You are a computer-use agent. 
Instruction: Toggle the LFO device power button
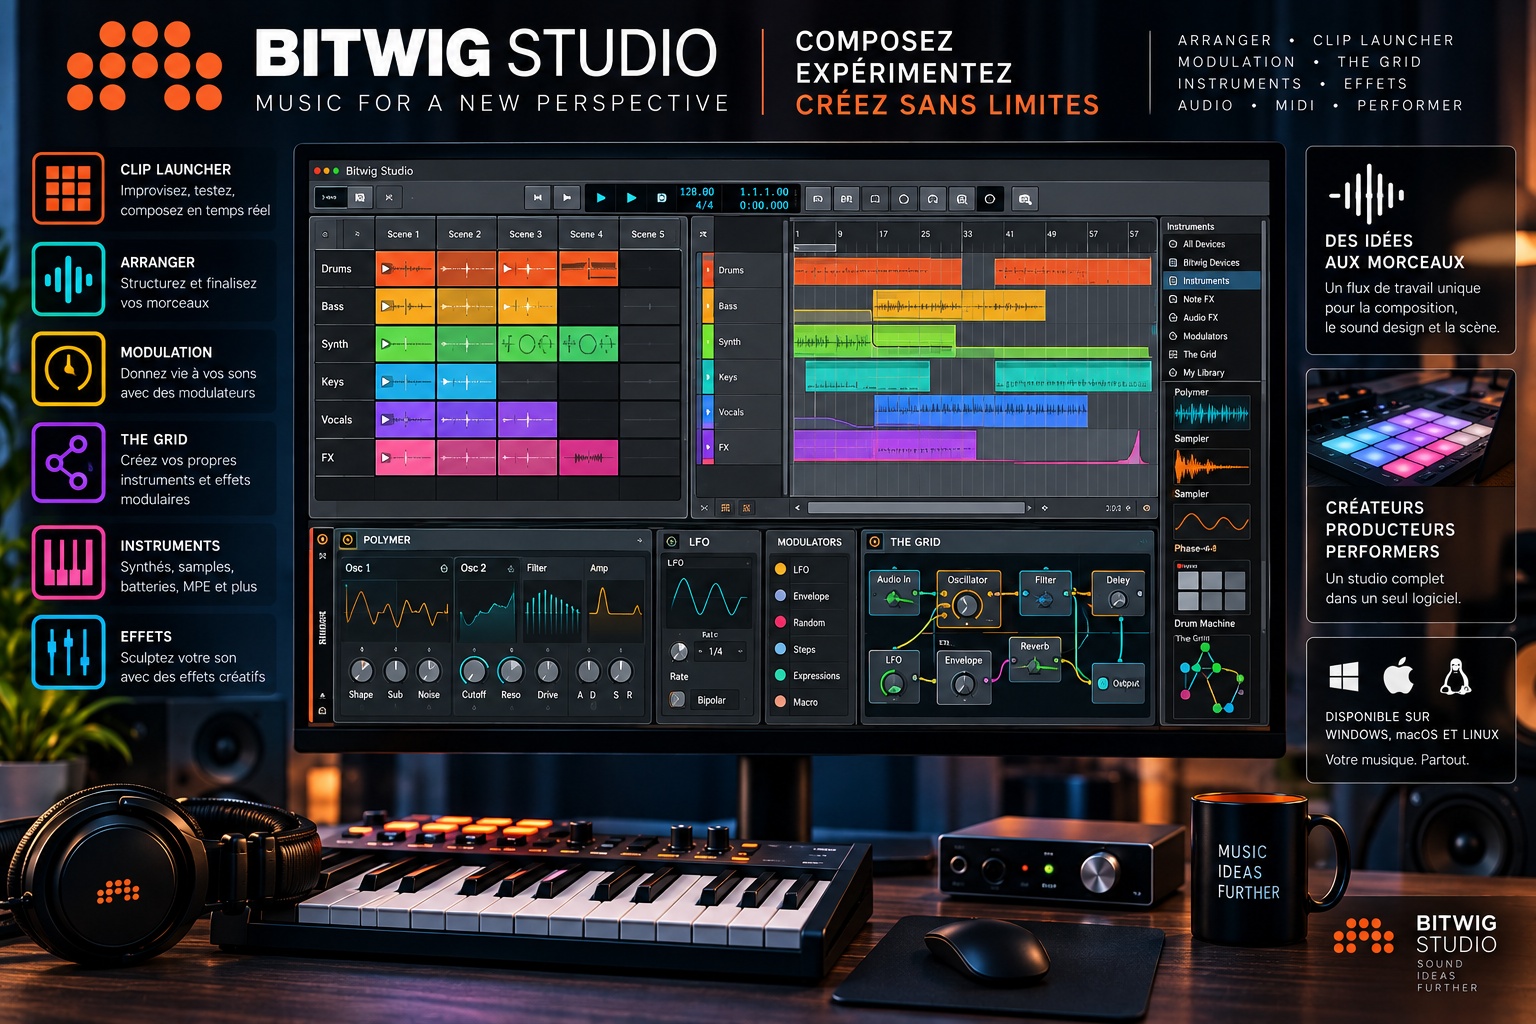[672, 541]
